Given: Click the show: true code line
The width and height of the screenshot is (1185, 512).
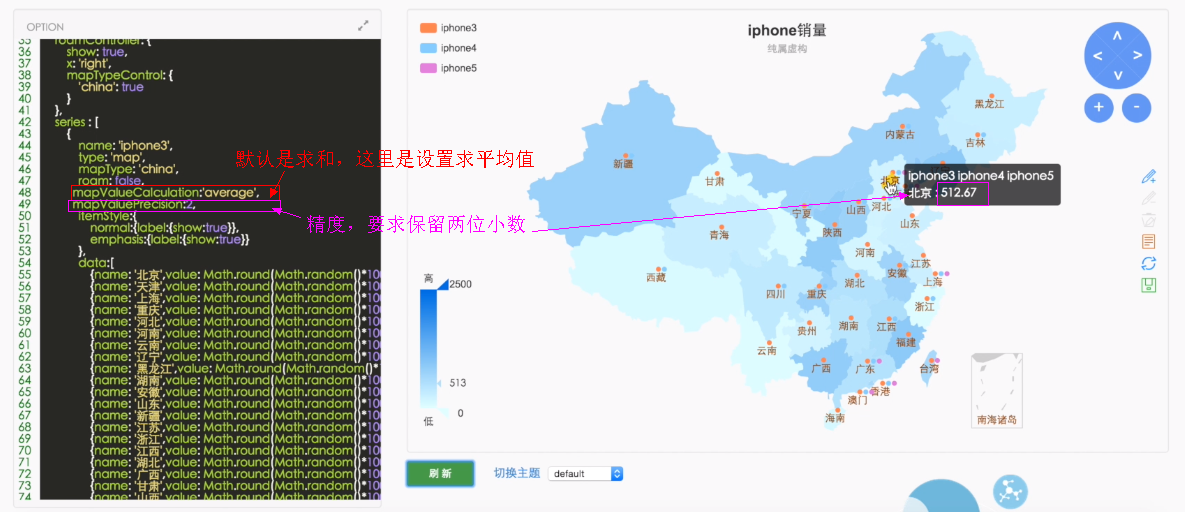Looking at the screenshot, I should click(x=97, y=51).
